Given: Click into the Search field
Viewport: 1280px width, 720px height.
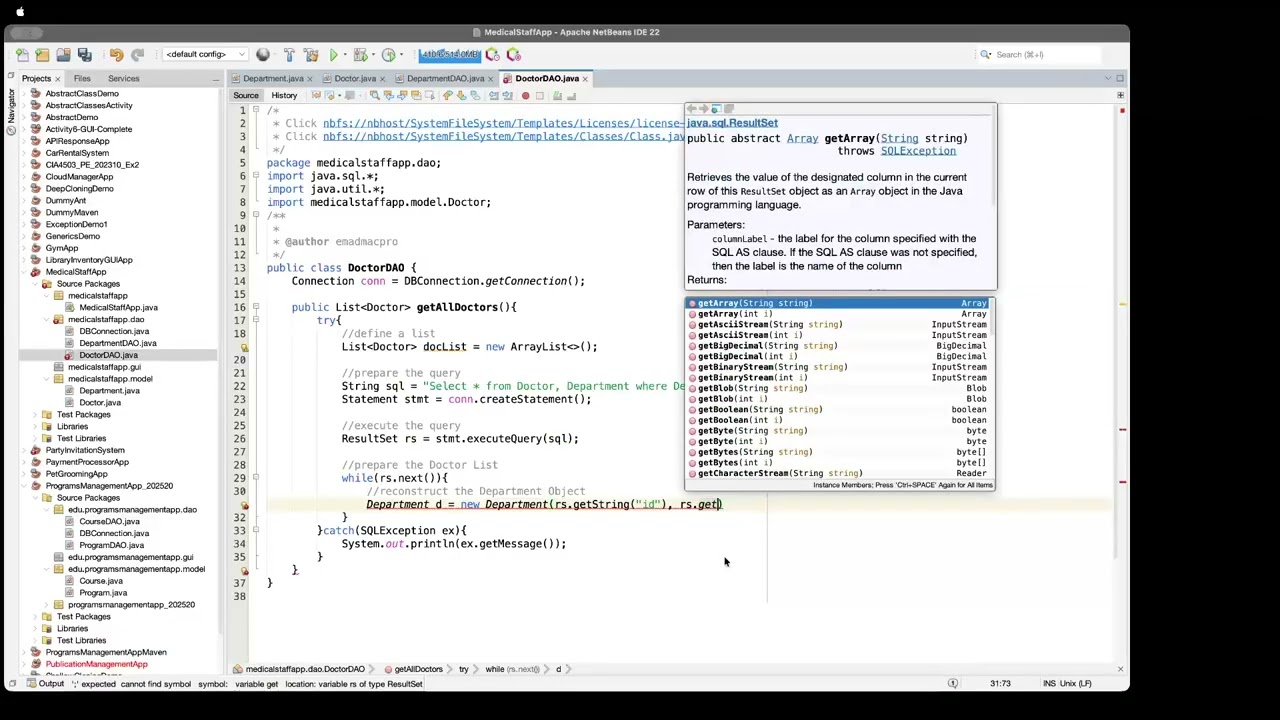Looking at the screenshot, I should click(1047, 55).
